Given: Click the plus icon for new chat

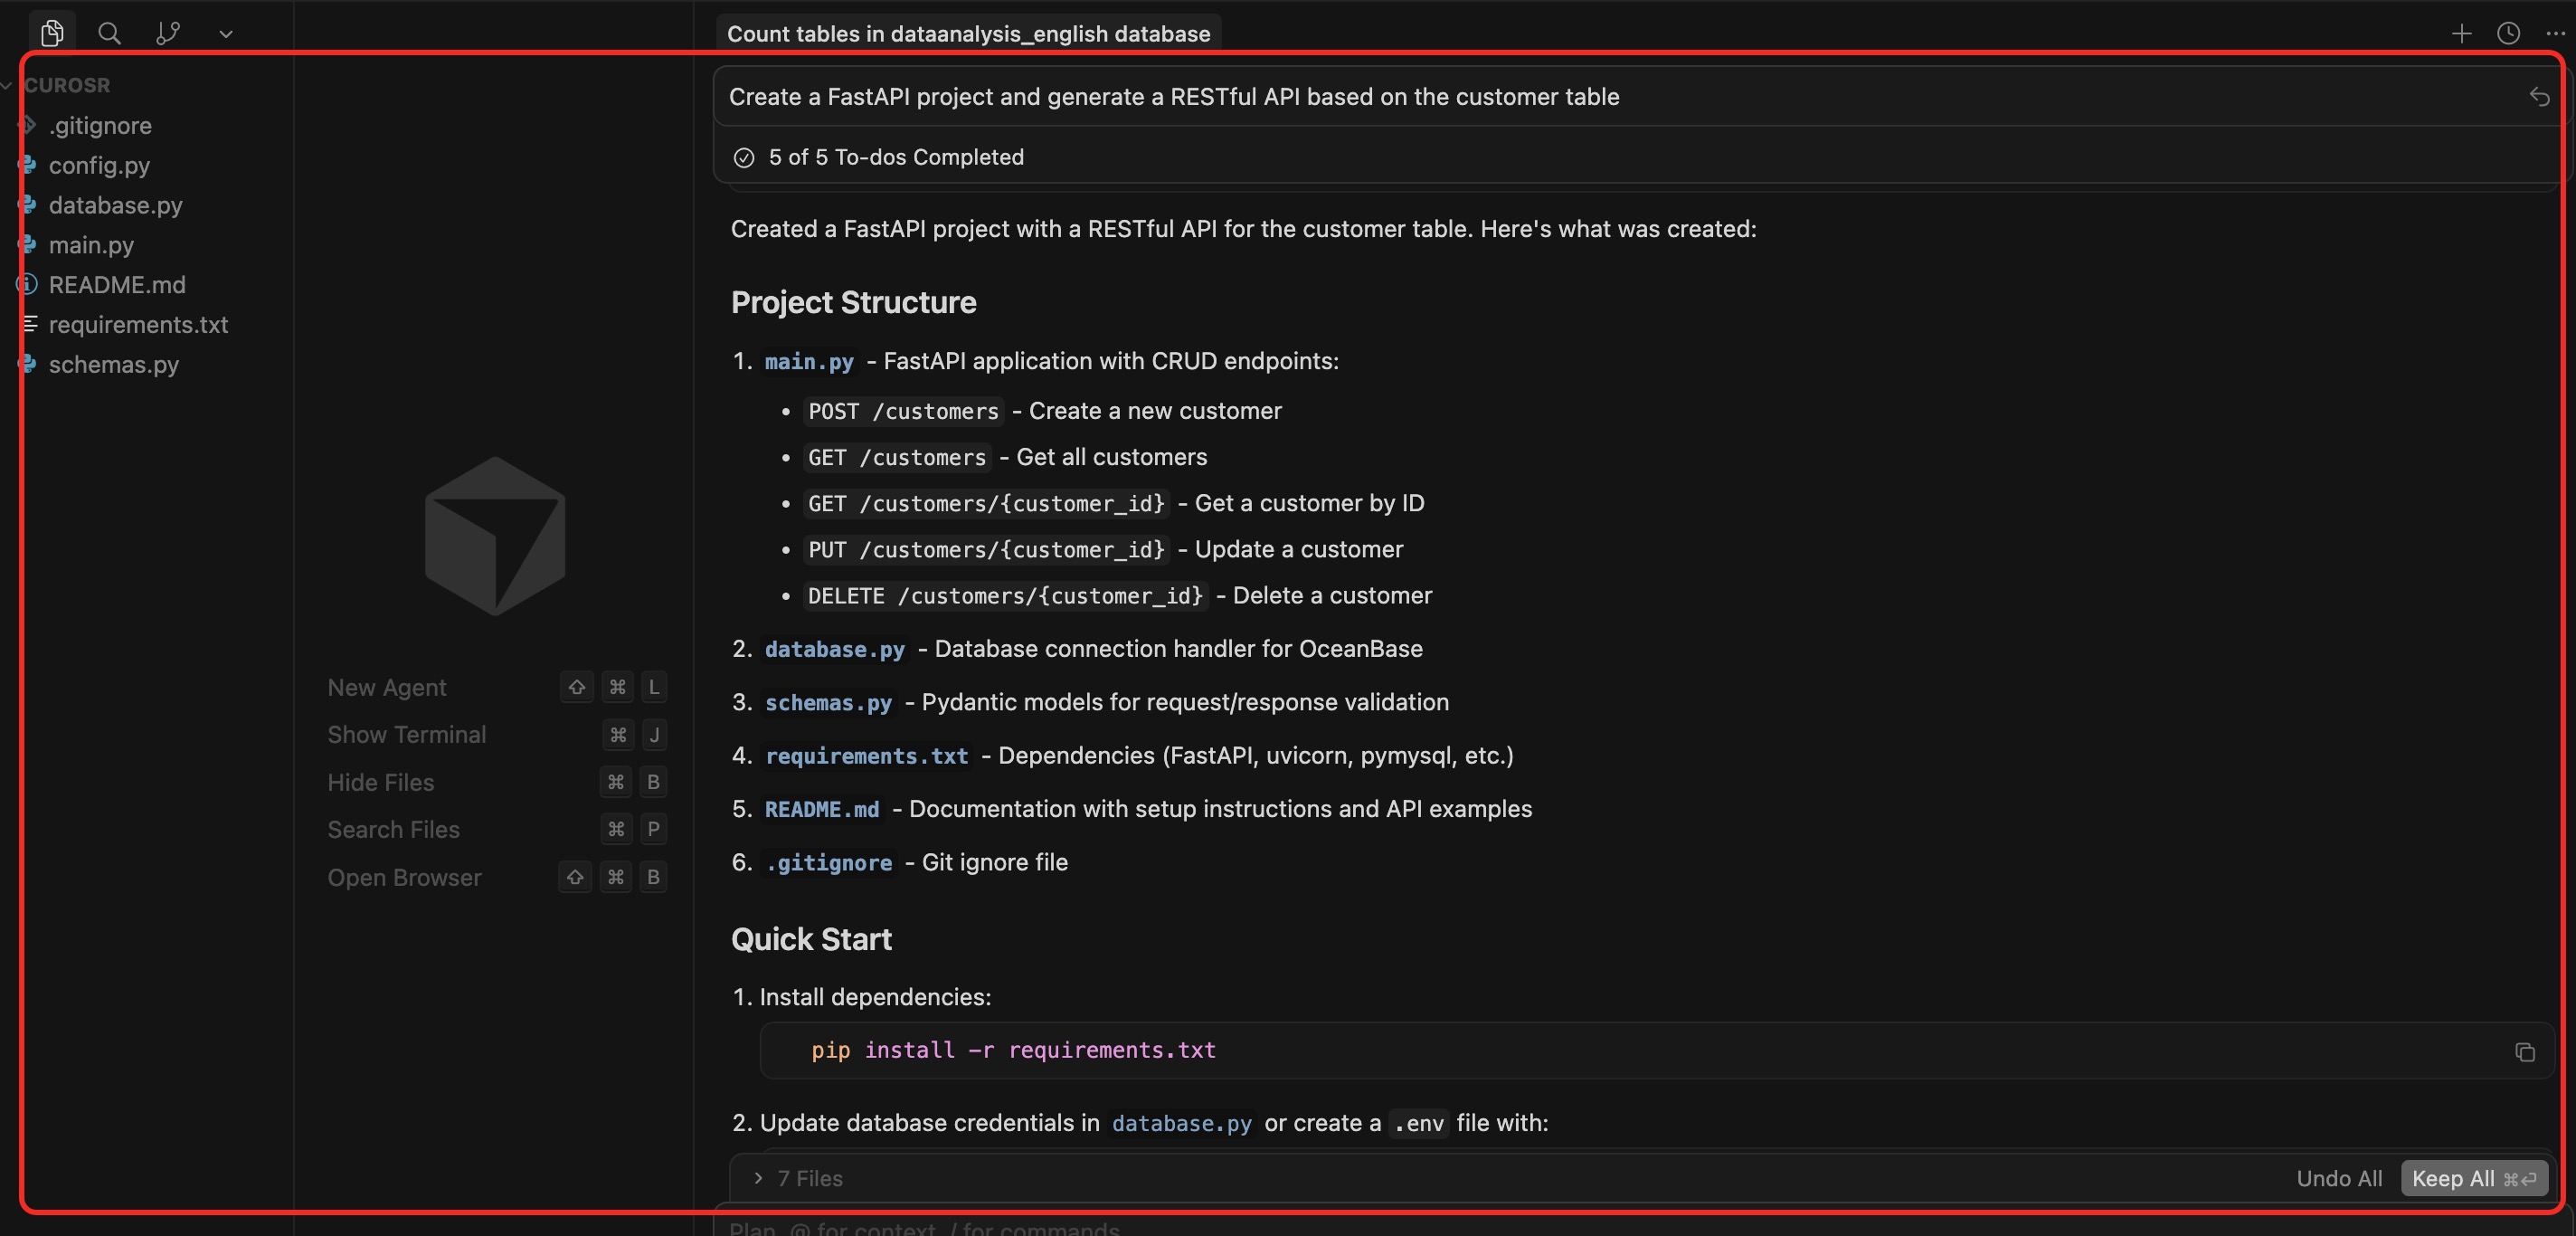Looking at the screenshot, I should 2461,33.
